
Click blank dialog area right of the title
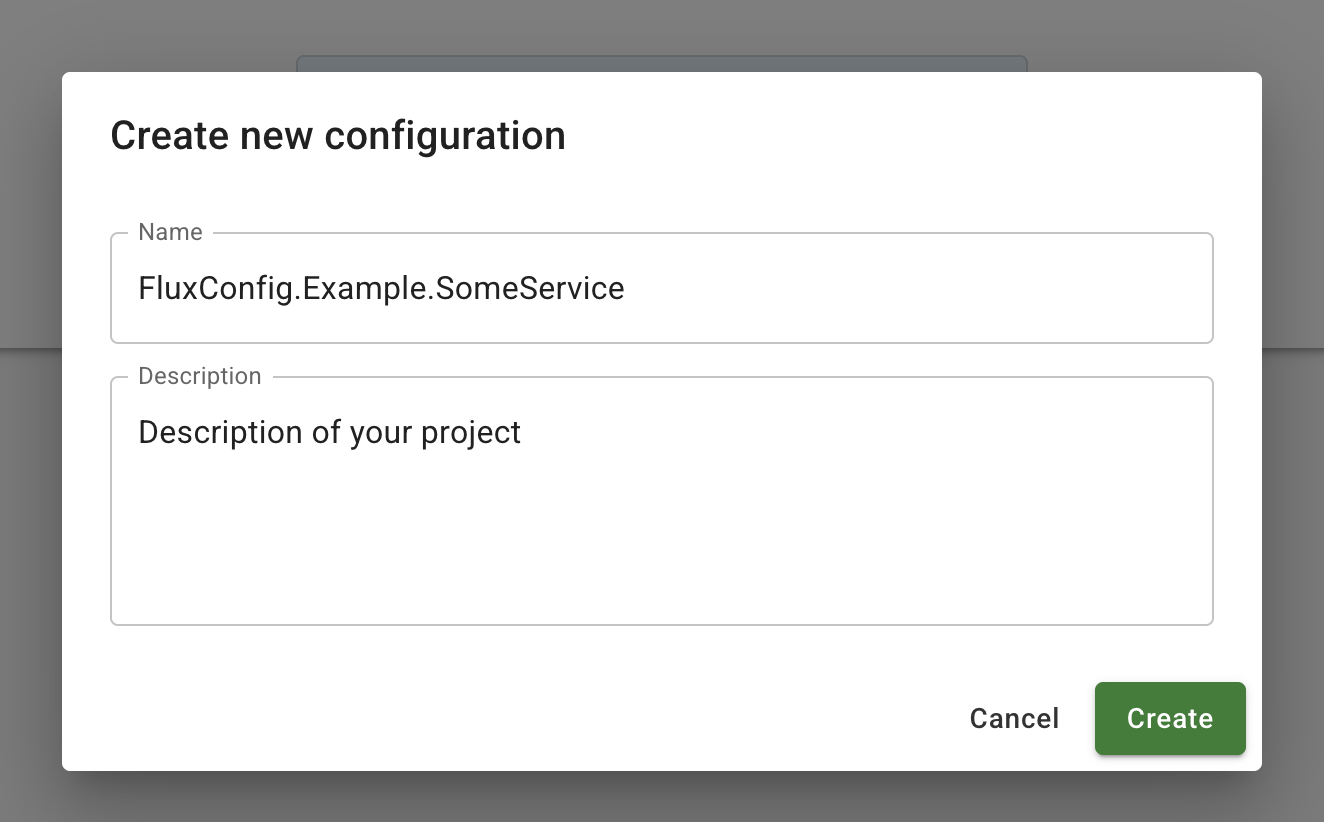[900, 135]
